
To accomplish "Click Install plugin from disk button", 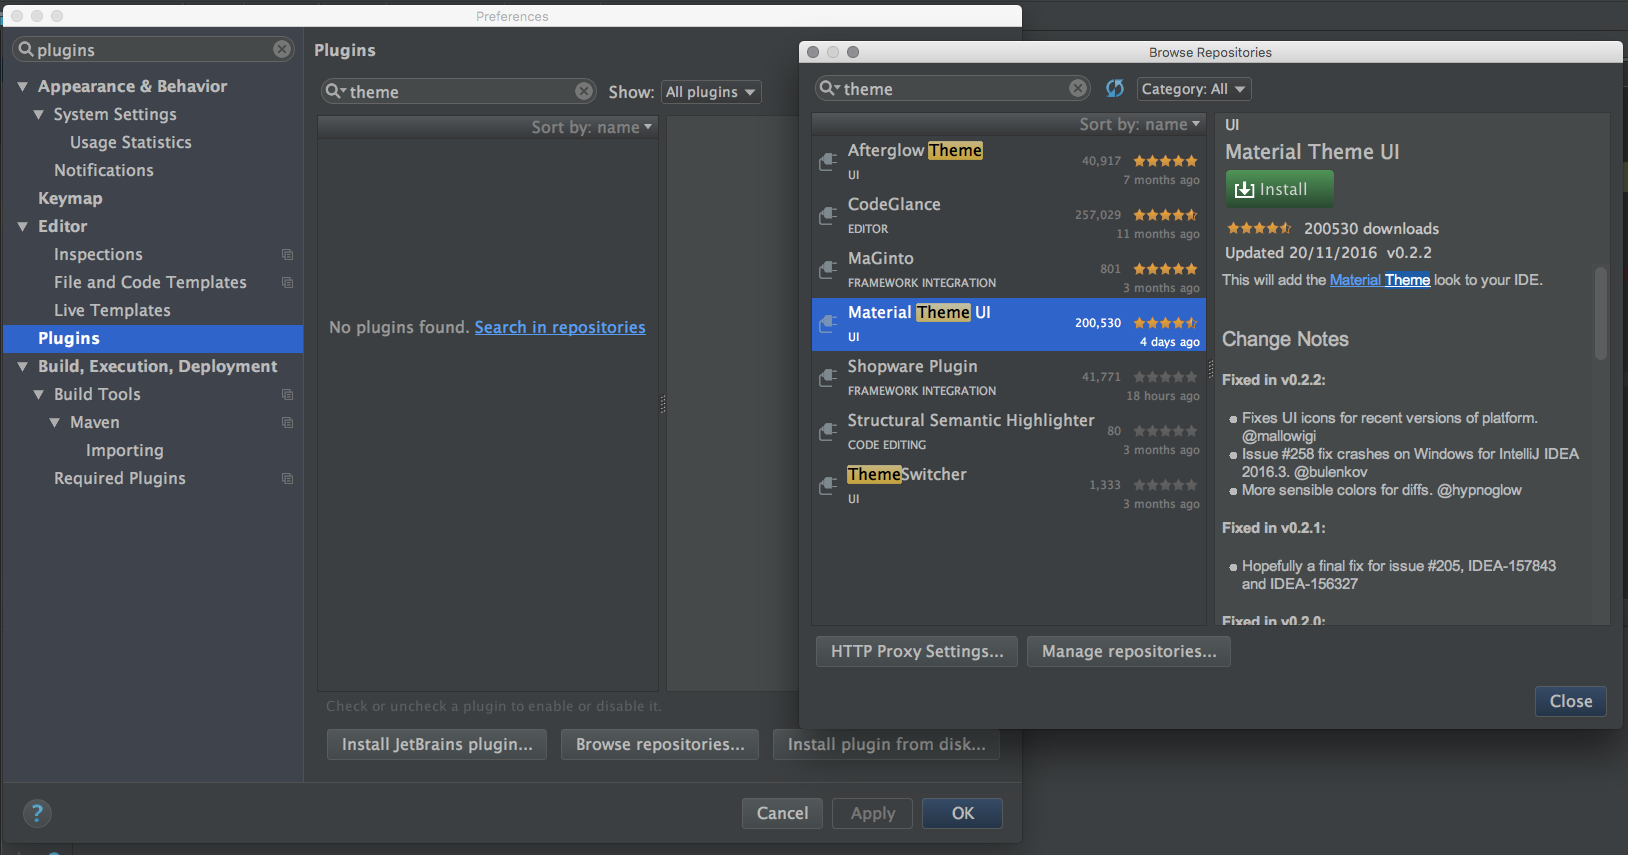I will point(886,745).
